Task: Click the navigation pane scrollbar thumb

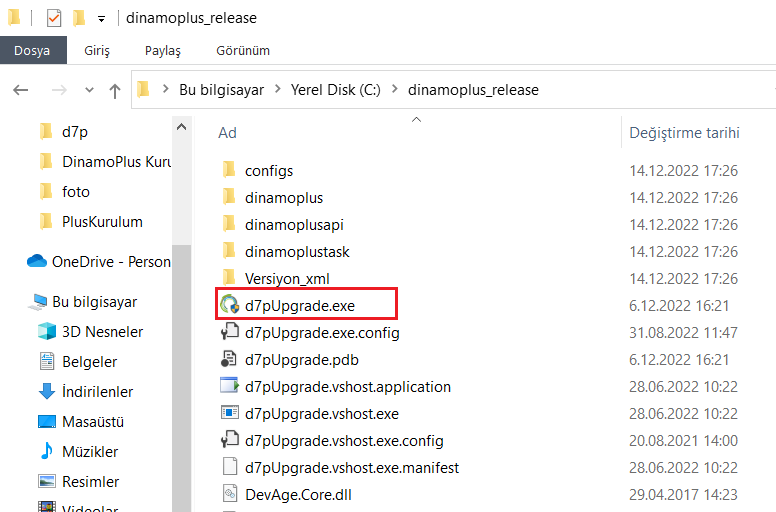Action: click(x=182, y=378)
